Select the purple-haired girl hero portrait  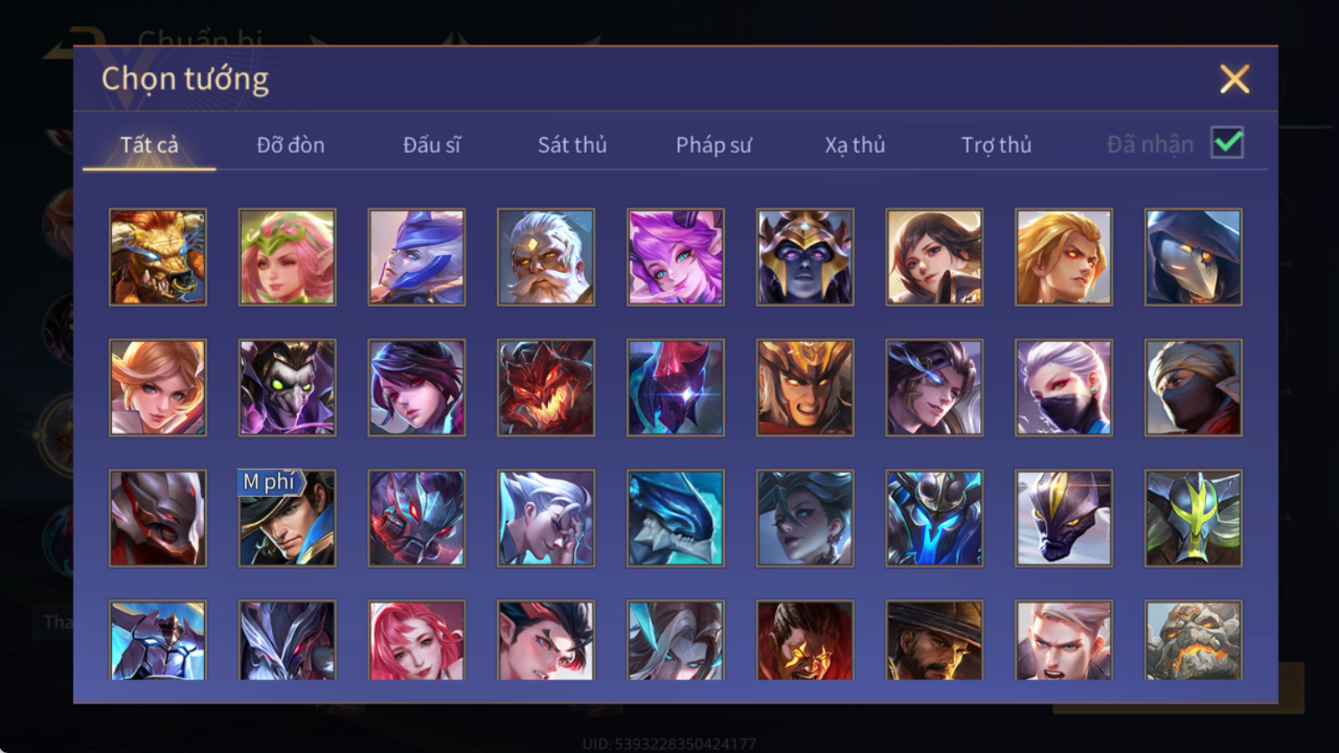coord(675,257)
